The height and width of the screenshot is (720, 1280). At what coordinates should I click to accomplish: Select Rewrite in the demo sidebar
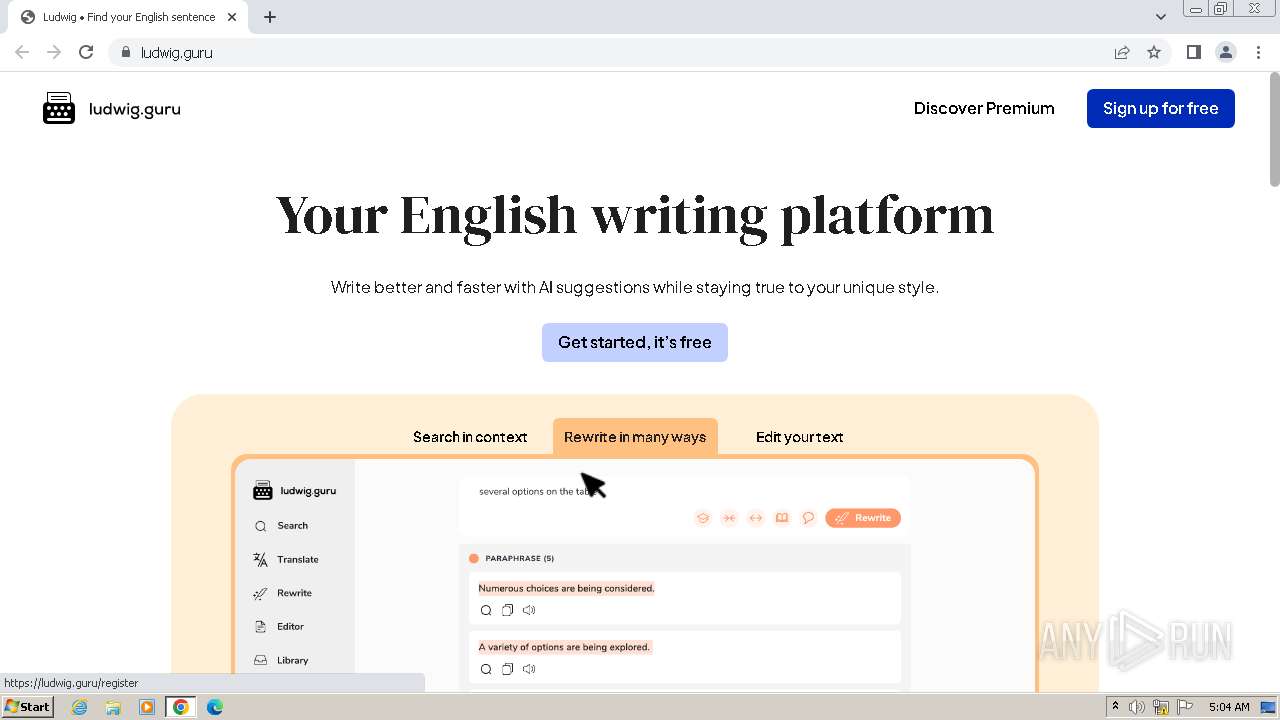(283, 593)
